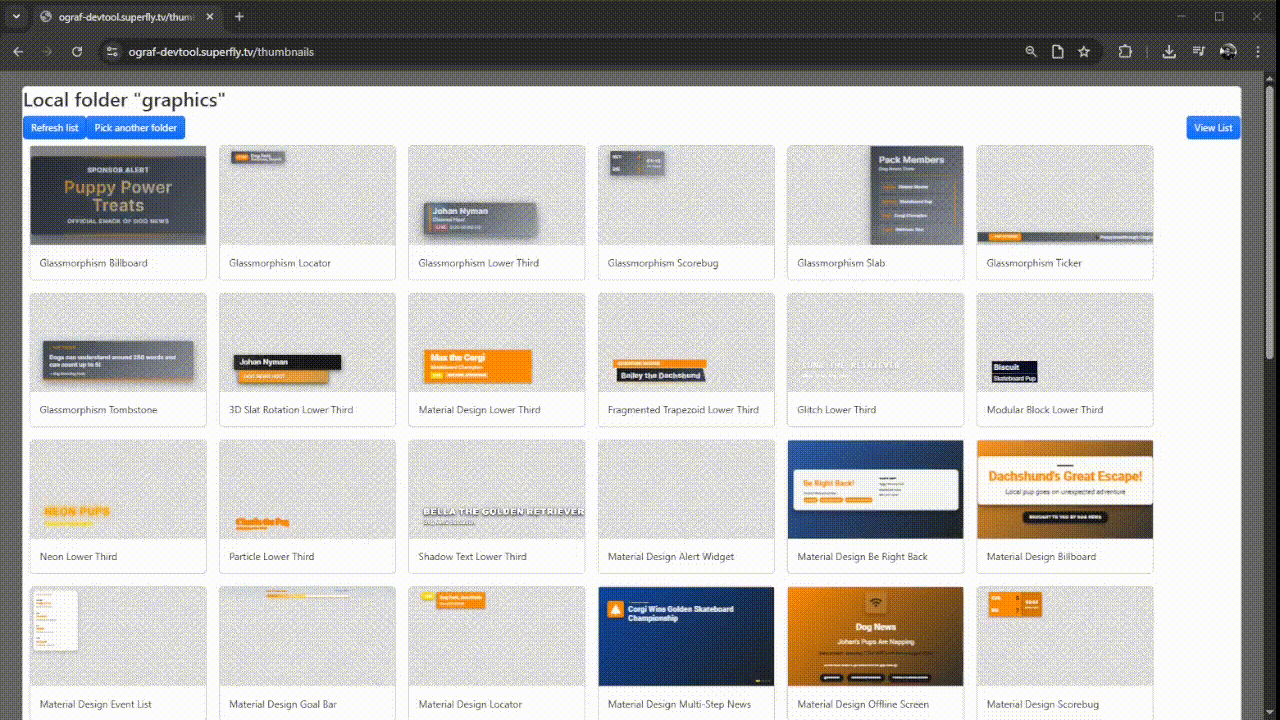Image resolution: width=1280 pixels, height=720 pixels.
Task: Open the Extensions puzzle piece icon
Action: (x=1125, y=52)
